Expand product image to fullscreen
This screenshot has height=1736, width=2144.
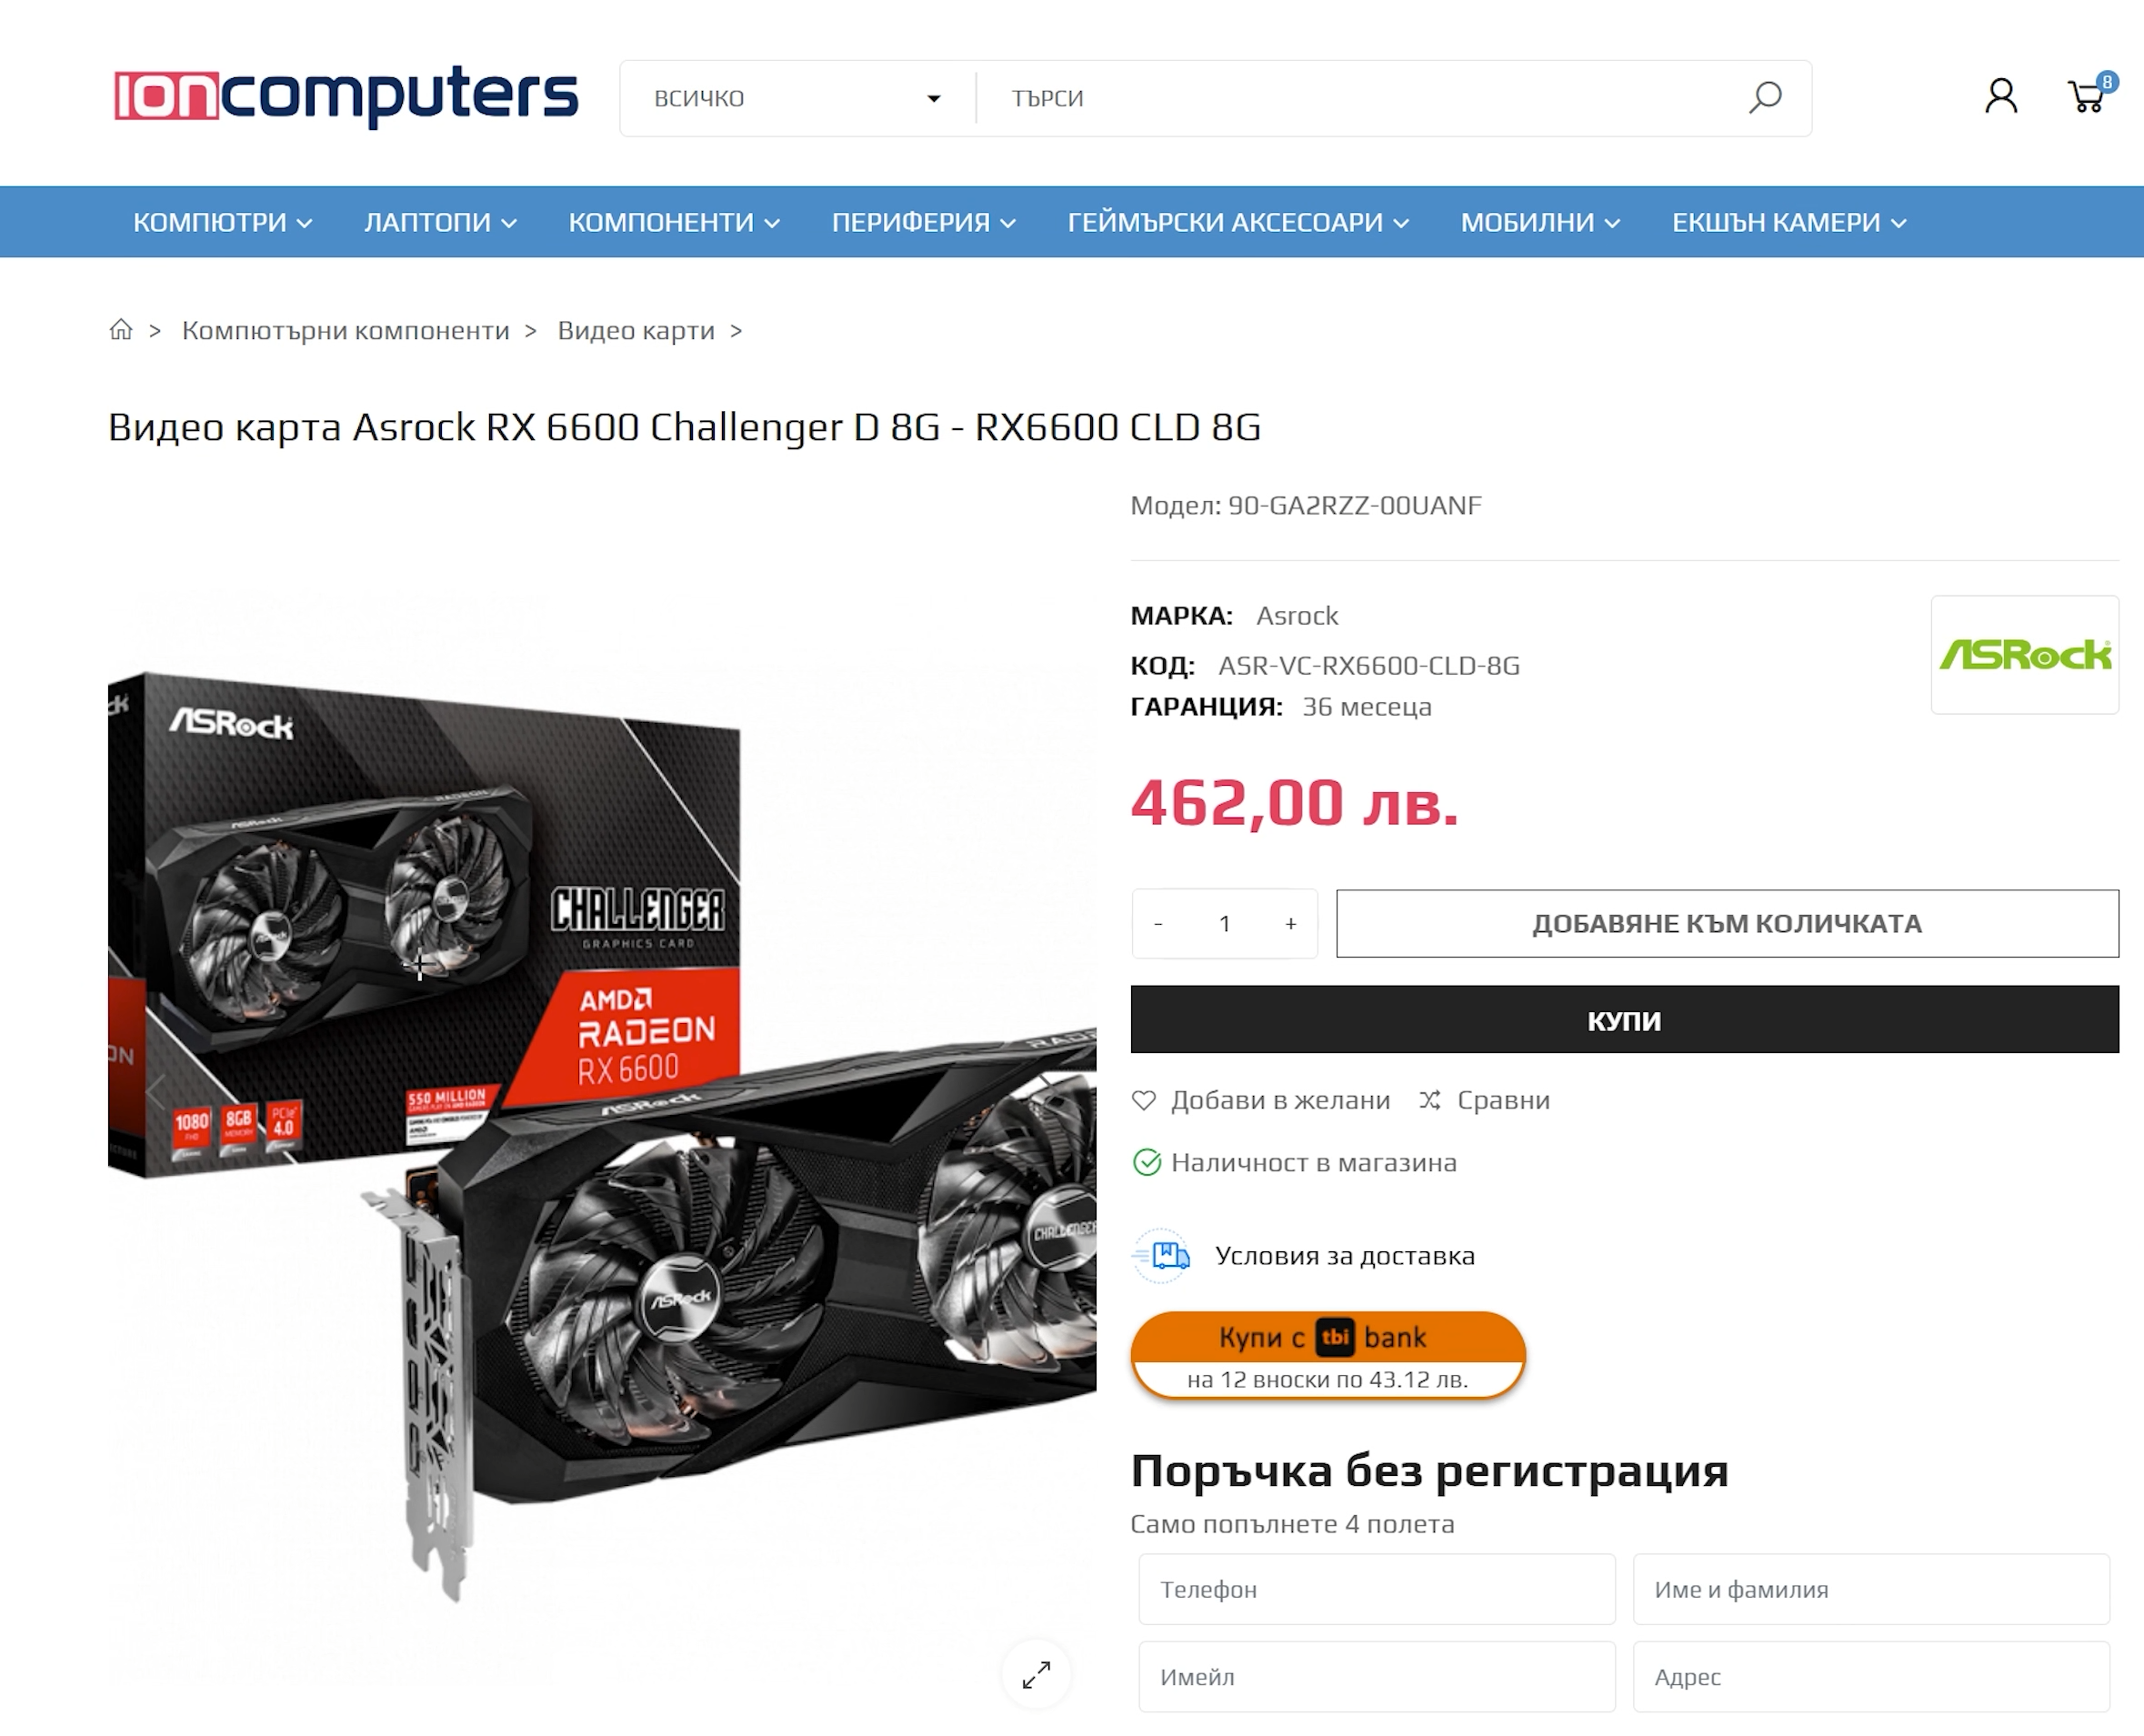pos(1036,1674)
